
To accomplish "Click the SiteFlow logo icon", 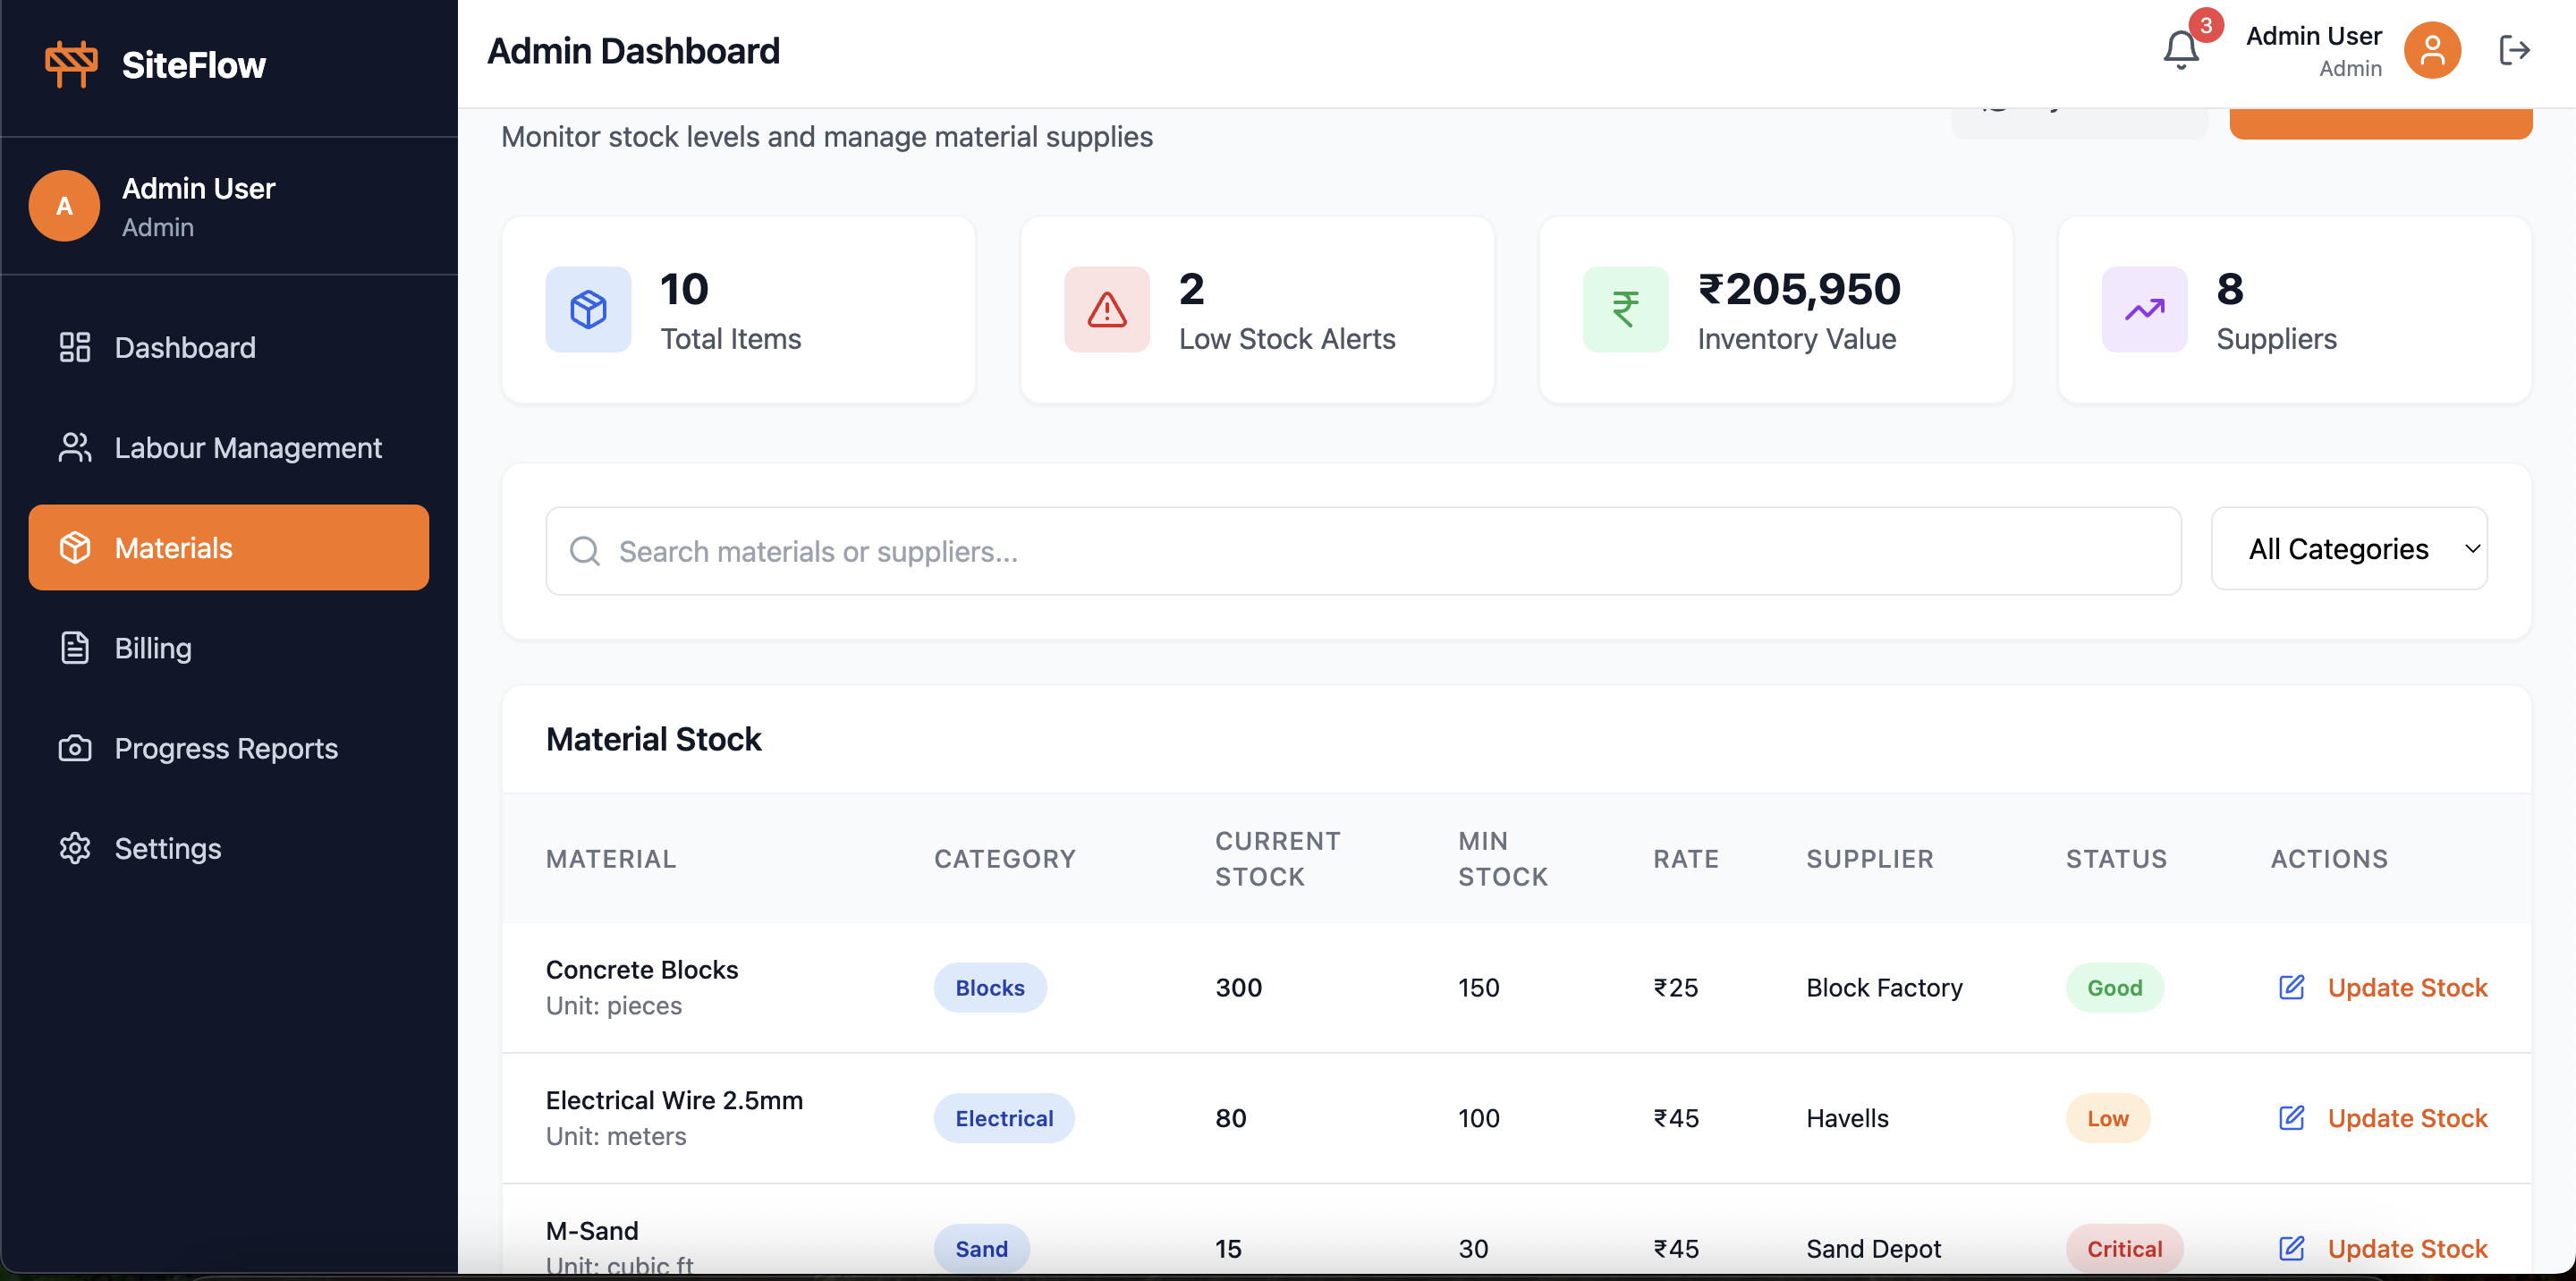I will coord(71,64).
